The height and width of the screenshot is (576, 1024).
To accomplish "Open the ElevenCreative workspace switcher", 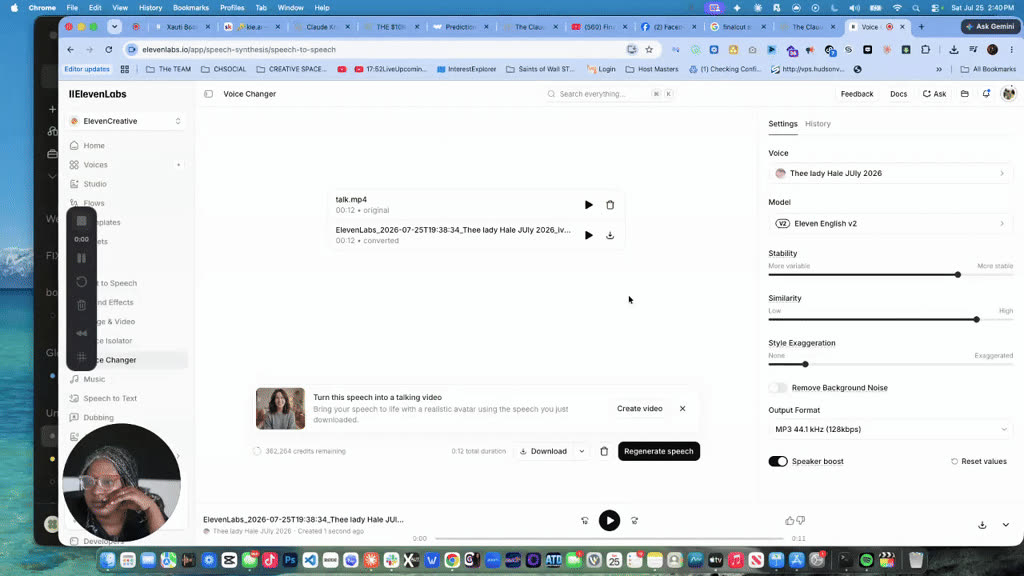I will point(126,121).
